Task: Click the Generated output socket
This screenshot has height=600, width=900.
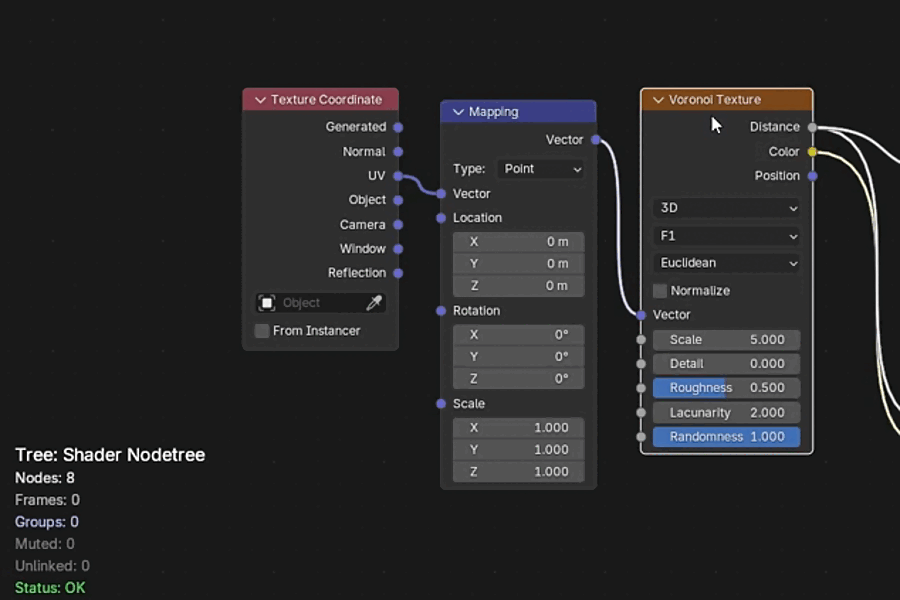Action: click(398, 127)
